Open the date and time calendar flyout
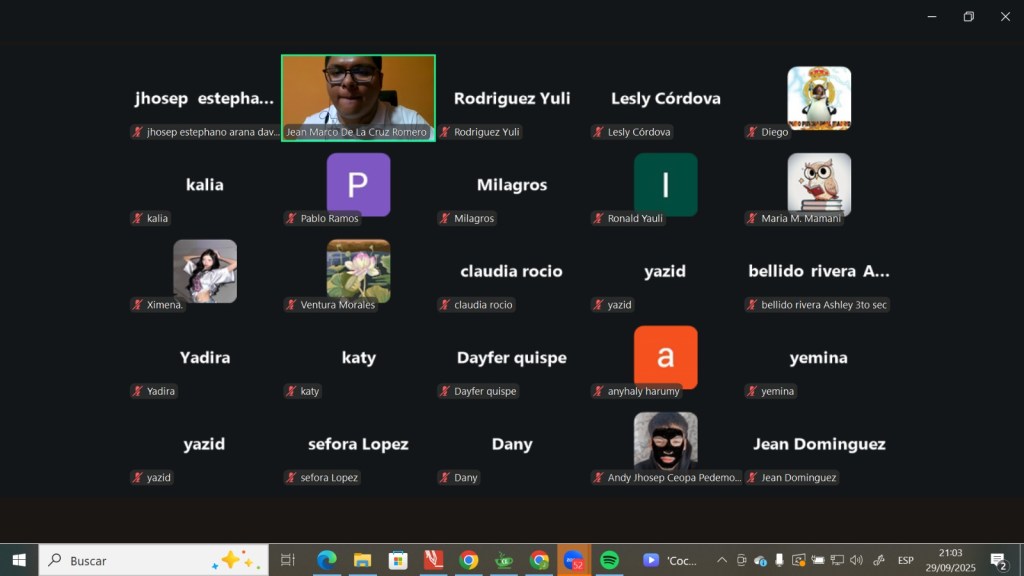This screenshot has height=576, width=1024. (x=951, y=560)
